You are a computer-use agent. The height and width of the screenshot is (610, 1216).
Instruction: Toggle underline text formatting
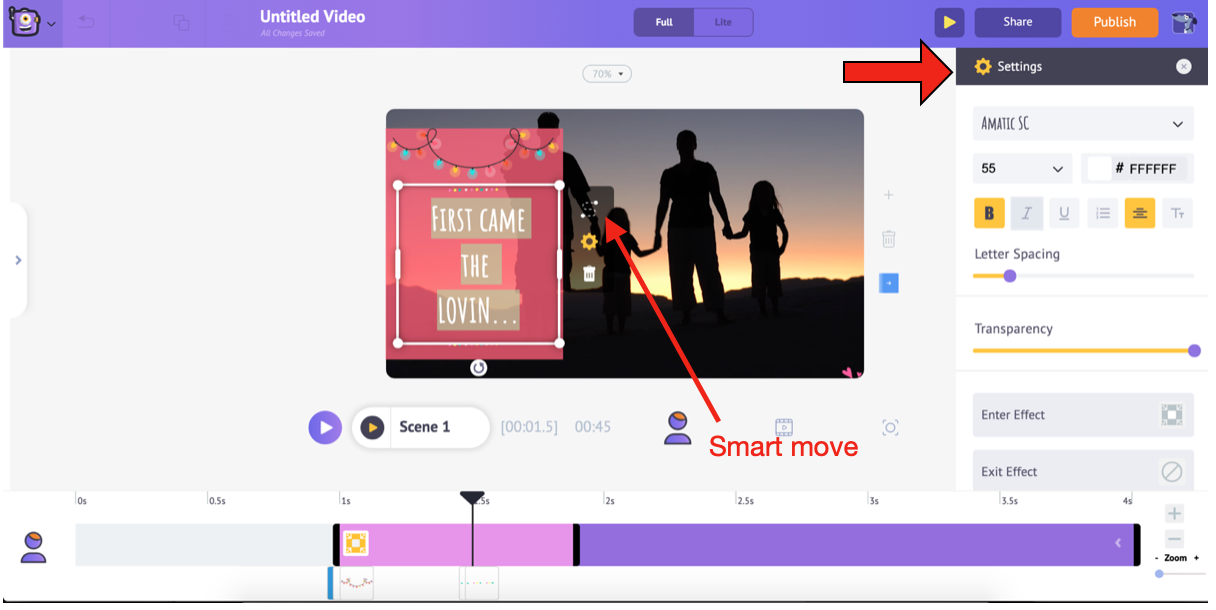[x=1064, y=213]
